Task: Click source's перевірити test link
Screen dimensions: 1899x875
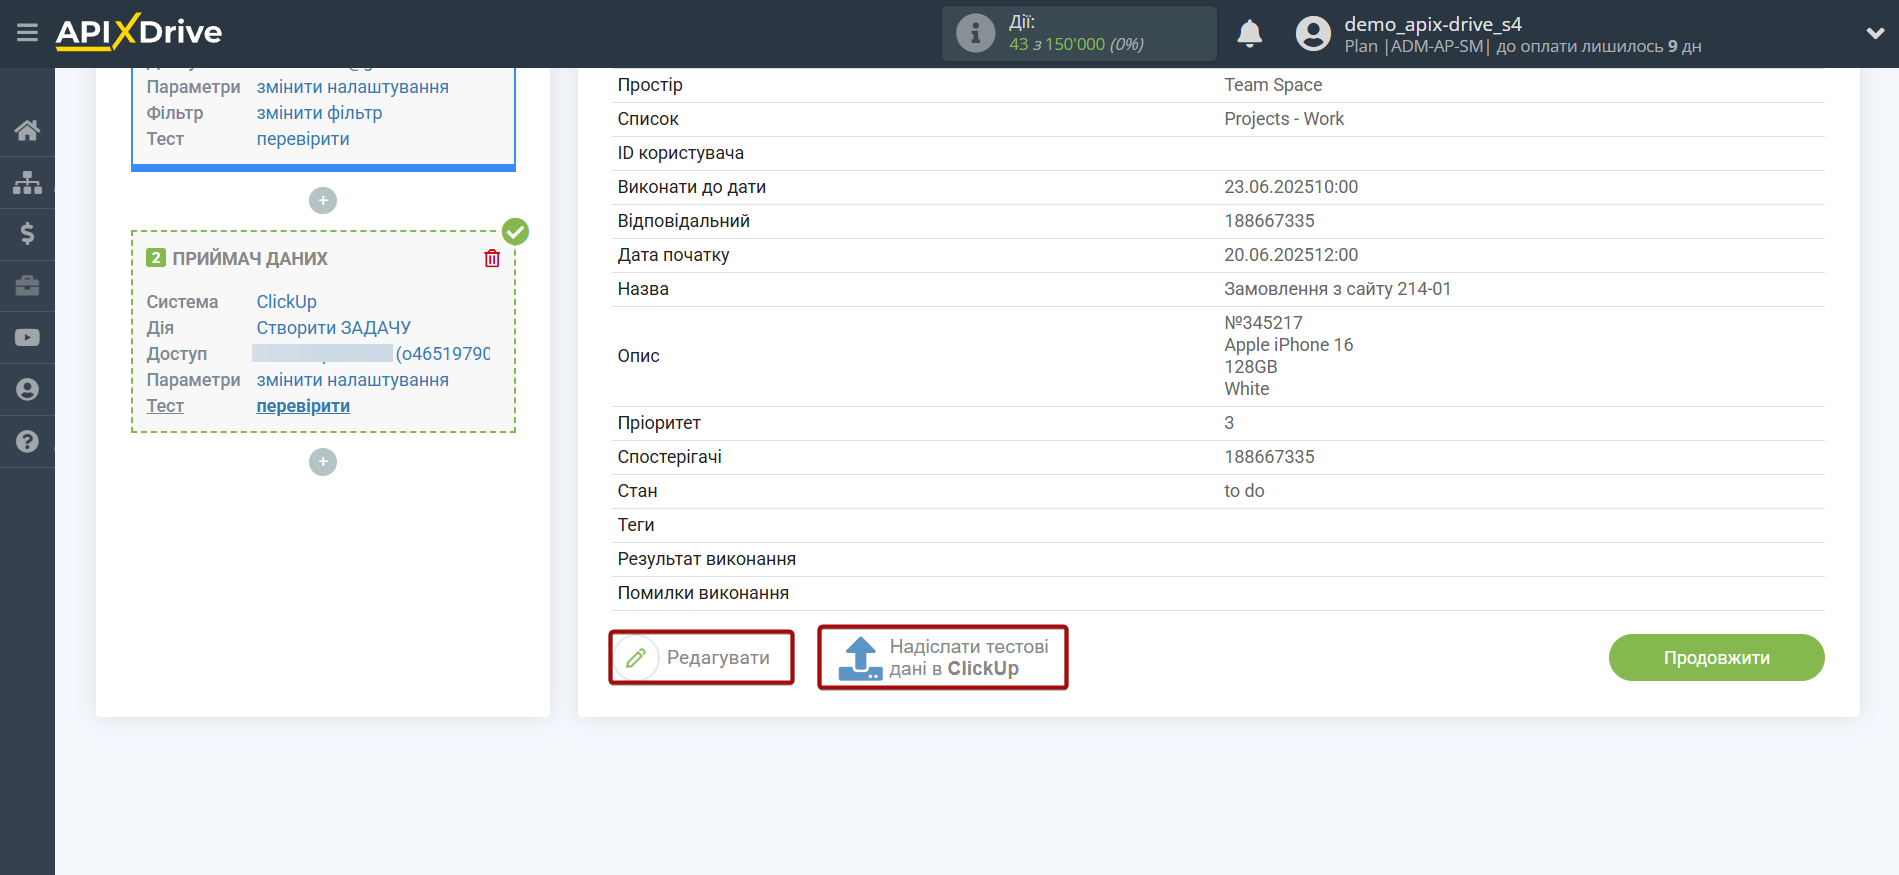Action: click(x=303, y=139)
